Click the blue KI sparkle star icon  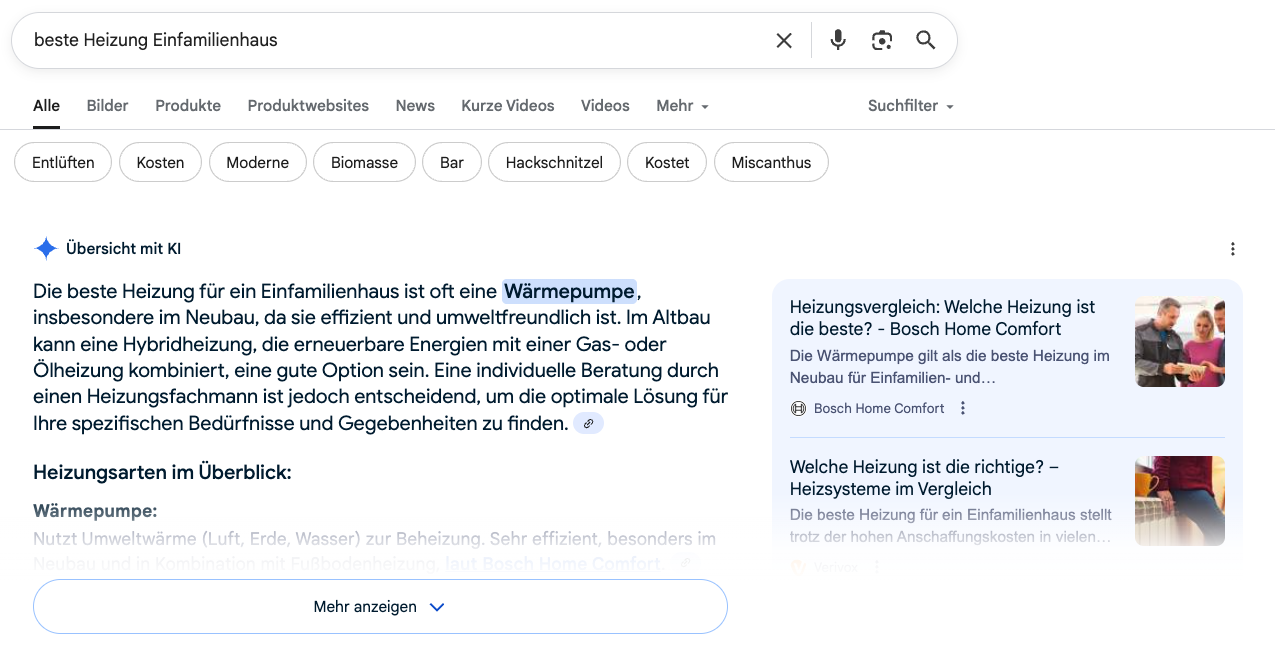click(x=46, y=249)
